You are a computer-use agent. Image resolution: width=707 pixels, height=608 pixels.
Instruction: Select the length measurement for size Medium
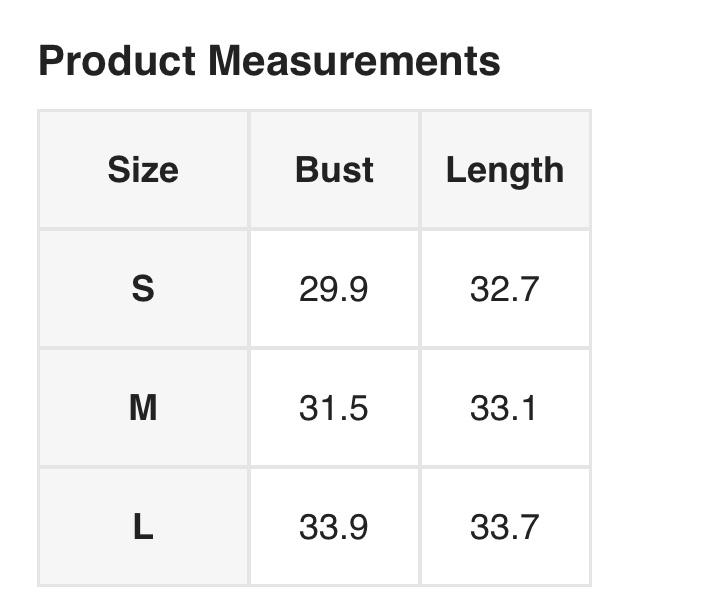pyautogui.click(x=504, y=408)
